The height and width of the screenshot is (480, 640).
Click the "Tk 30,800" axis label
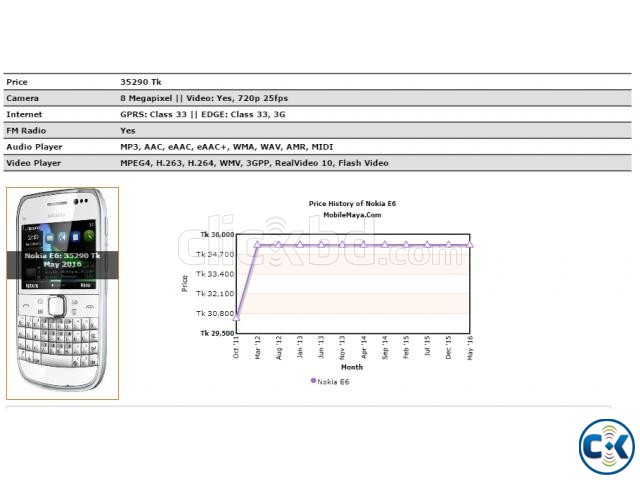tap(215, 313)
